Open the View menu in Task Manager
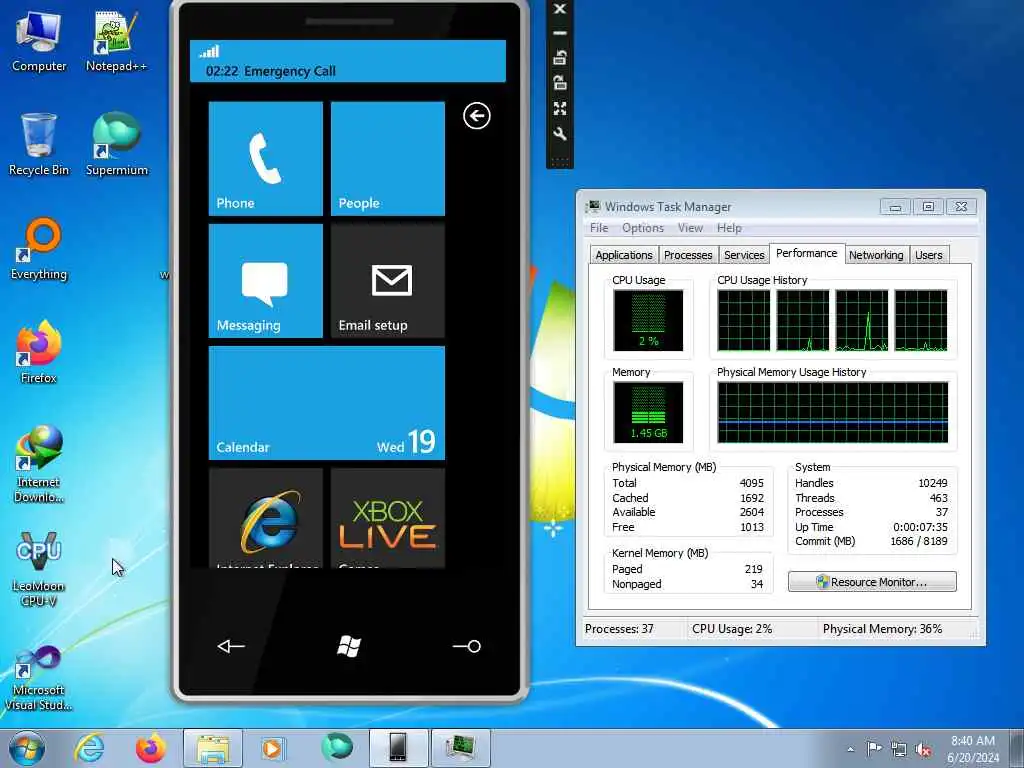The height and width of the screenshot is (768, 1024). click(690, 228)
